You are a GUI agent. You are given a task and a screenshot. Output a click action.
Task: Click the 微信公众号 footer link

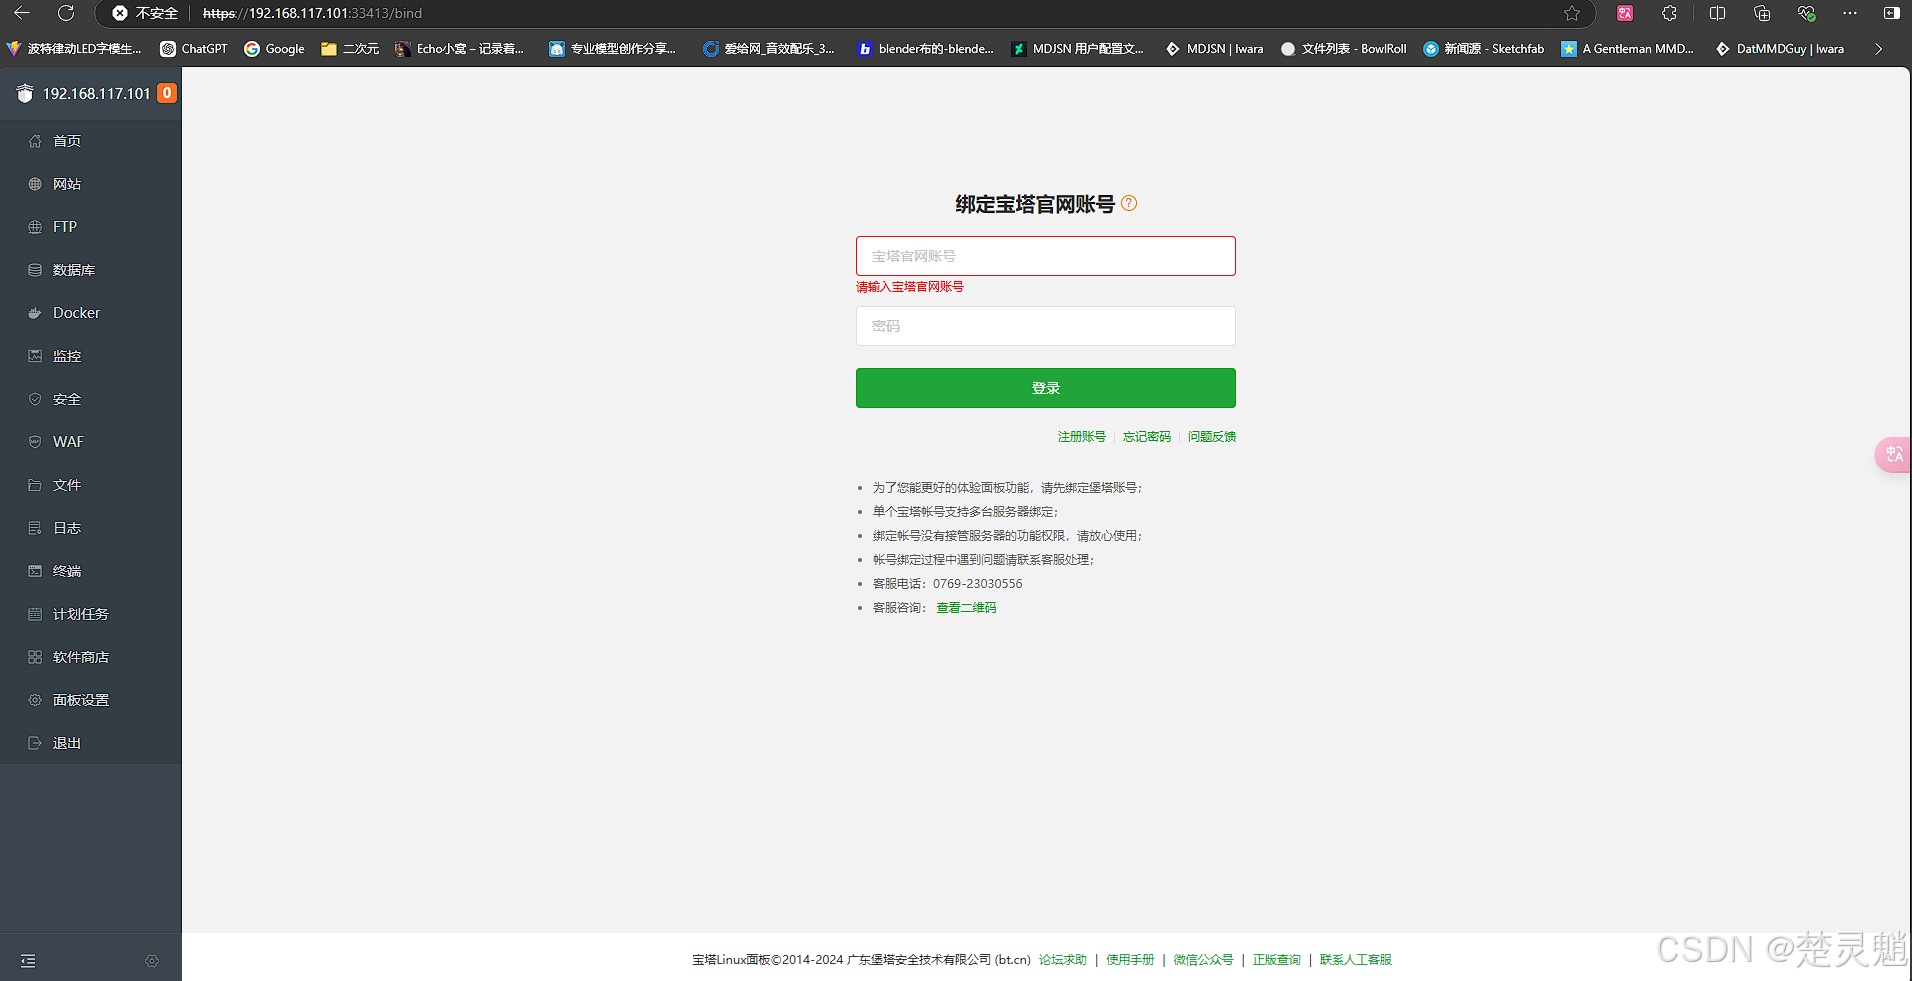[x=1204, y=960]
